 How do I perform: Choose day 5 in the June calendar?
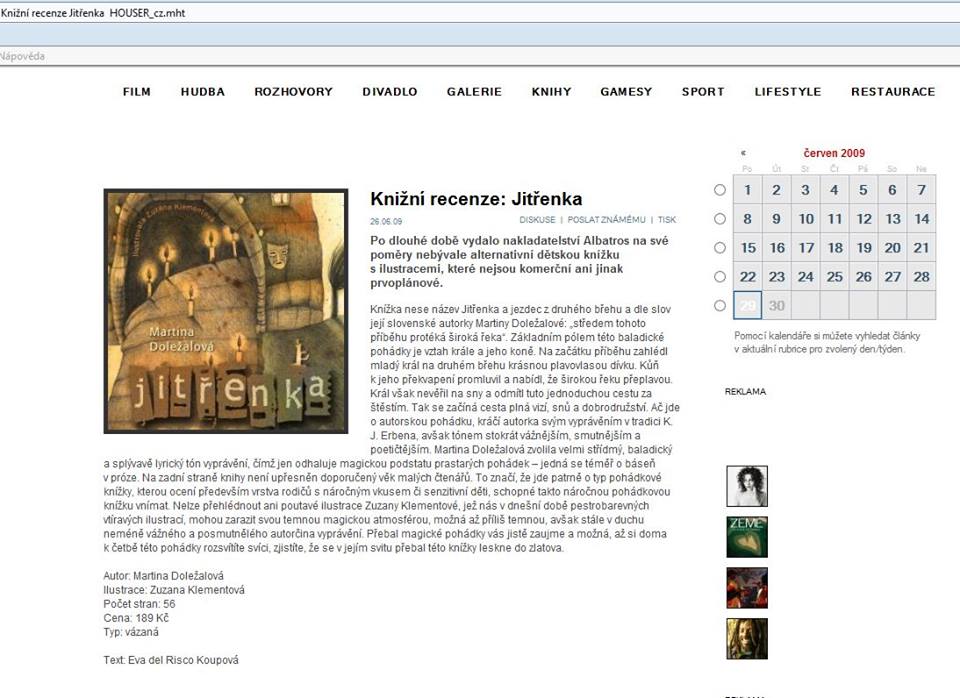[x=864, y=190]
